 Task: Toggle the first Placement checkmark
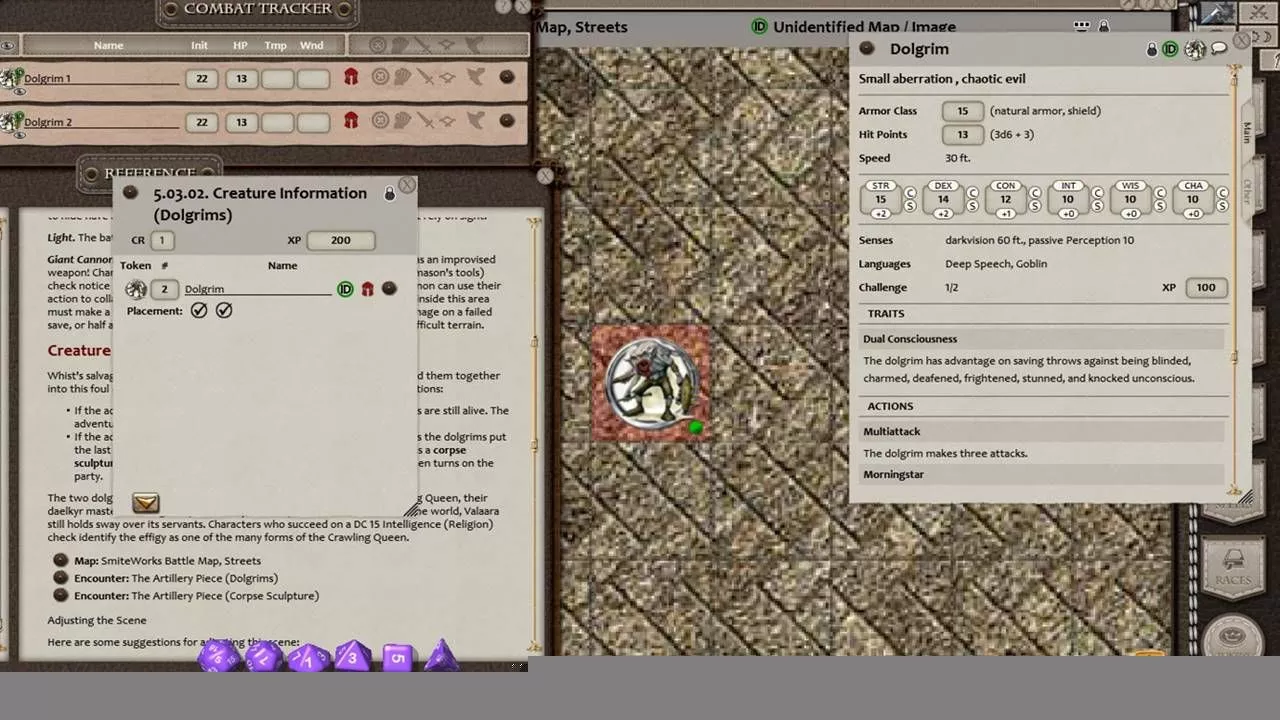(x=199, y=311)
